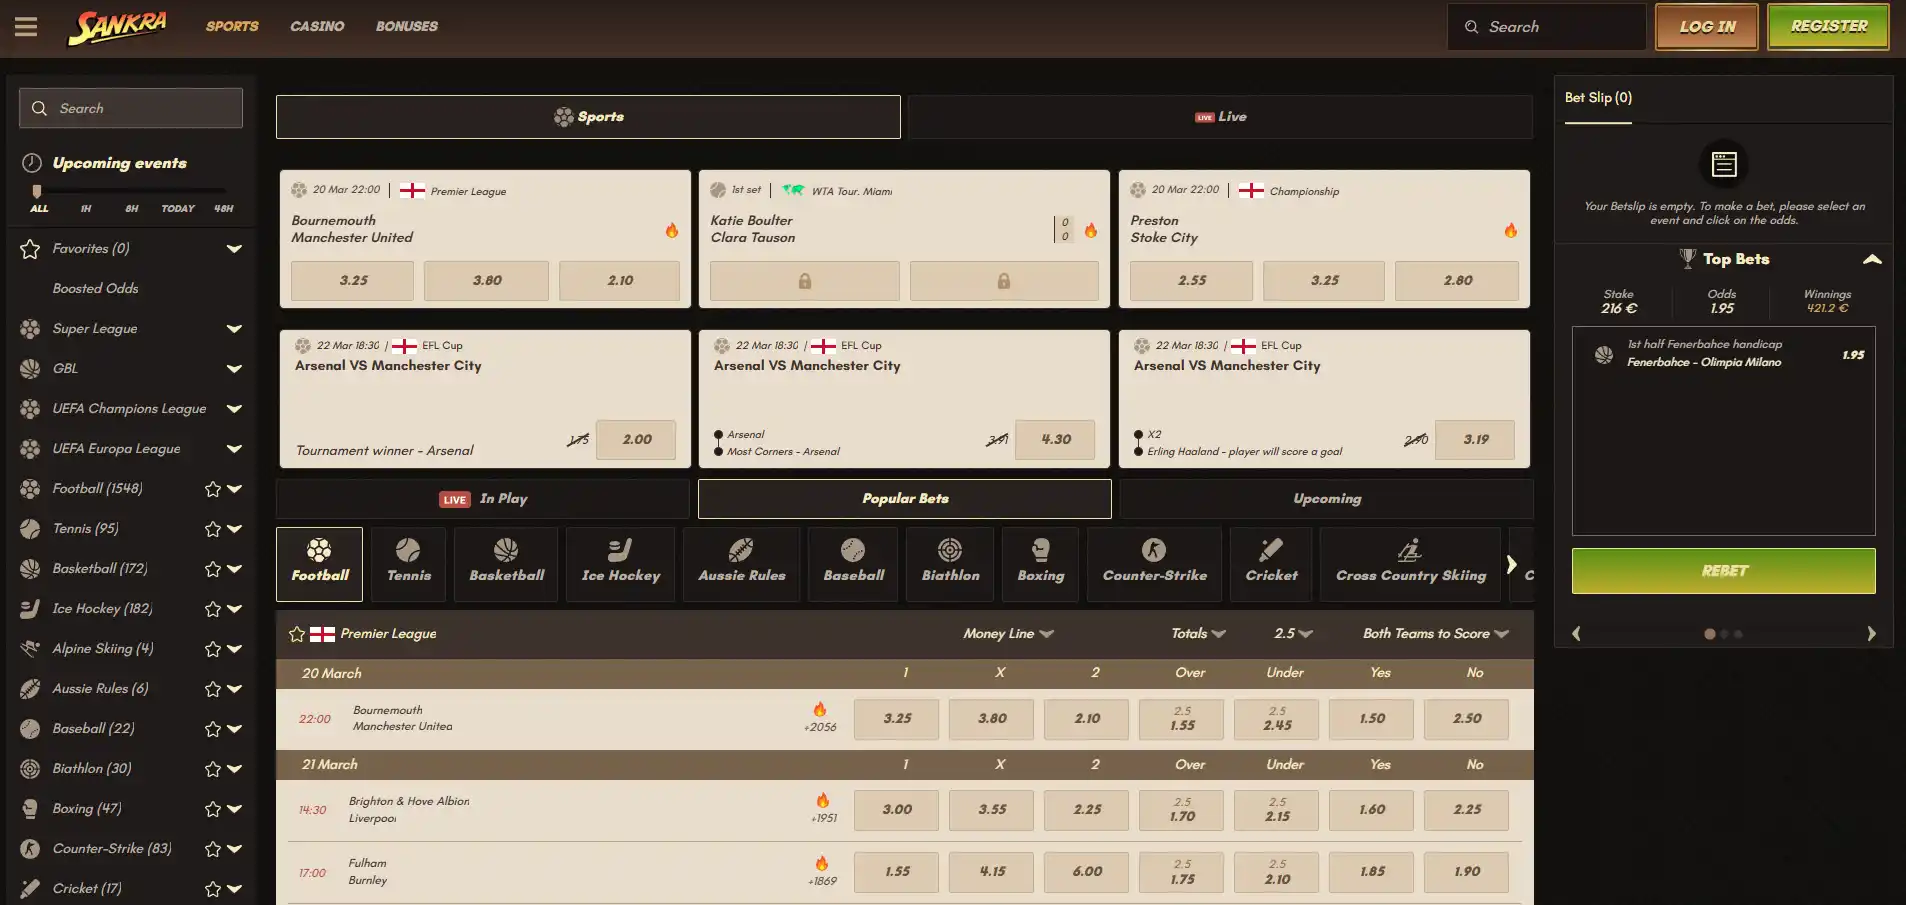This screenshot has width=1906, height=905.
Task: Set upcoming events slider to TODAY
Action: (178, 209)
